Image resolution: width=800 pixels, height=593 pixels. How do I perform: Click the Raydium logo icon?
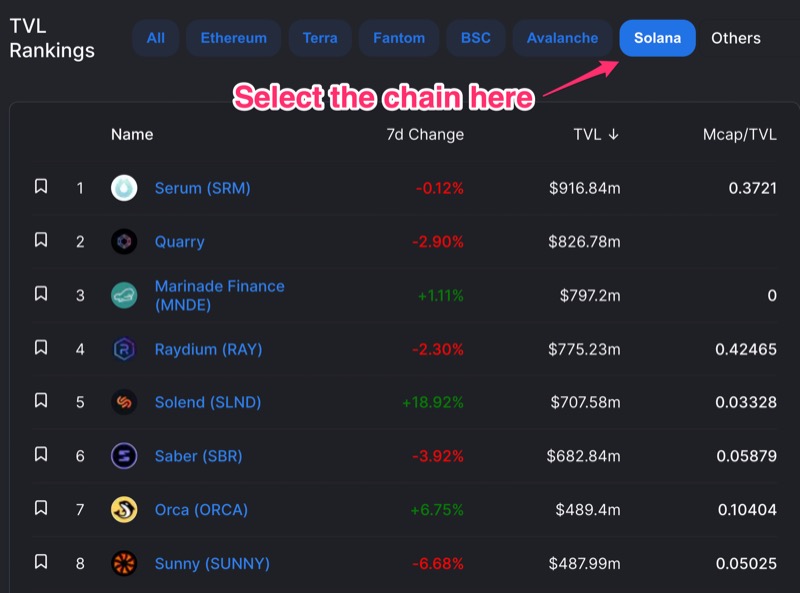click(124, 349)
